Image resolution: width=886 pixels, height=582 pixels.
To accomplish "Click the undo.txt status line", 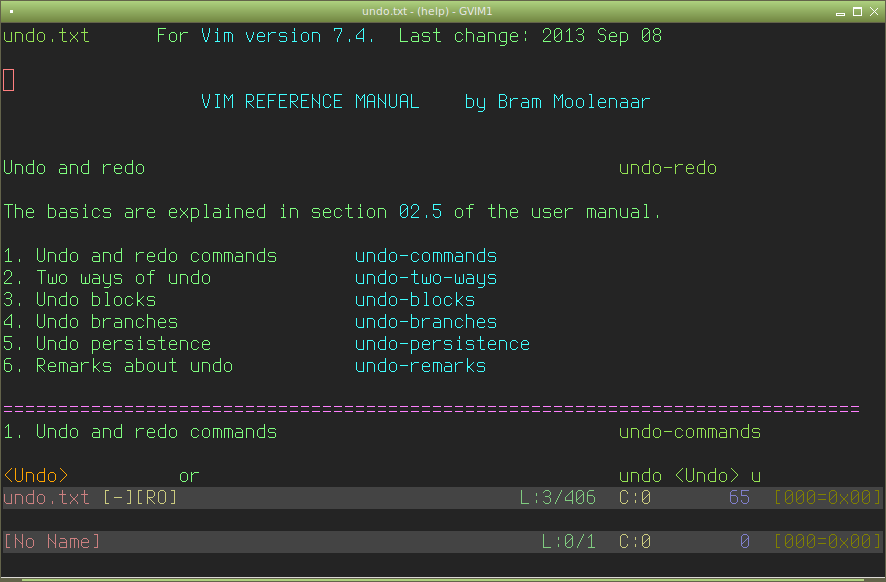I will (300, 498).
